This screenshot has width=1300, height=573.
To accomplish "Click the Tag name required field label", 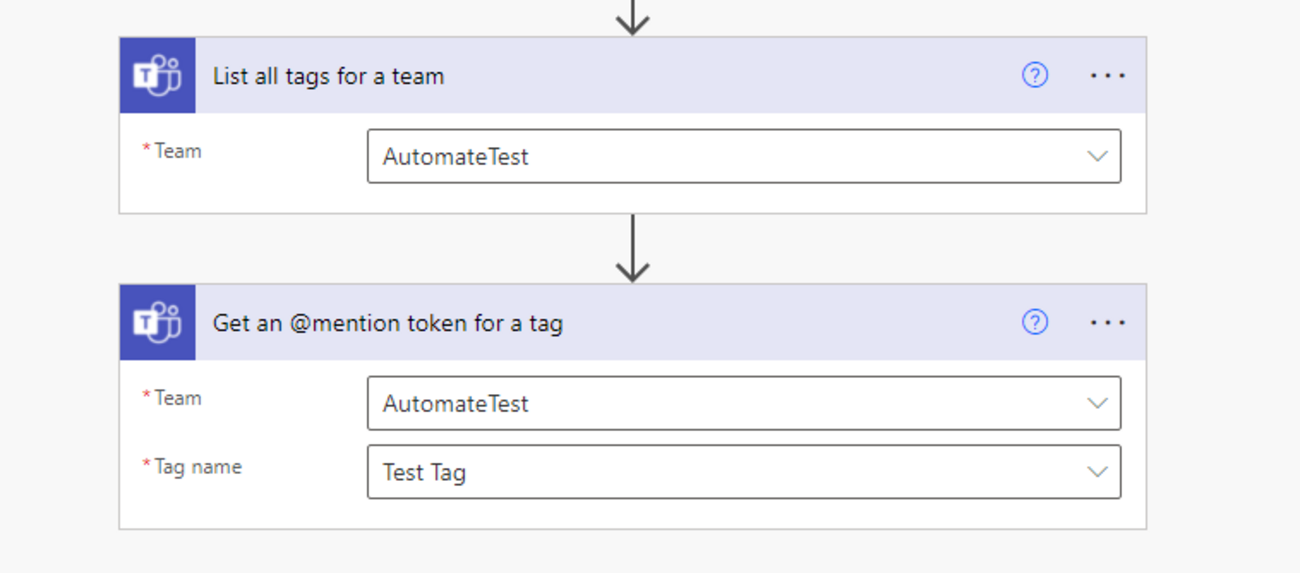I will [x=197, y=467].
